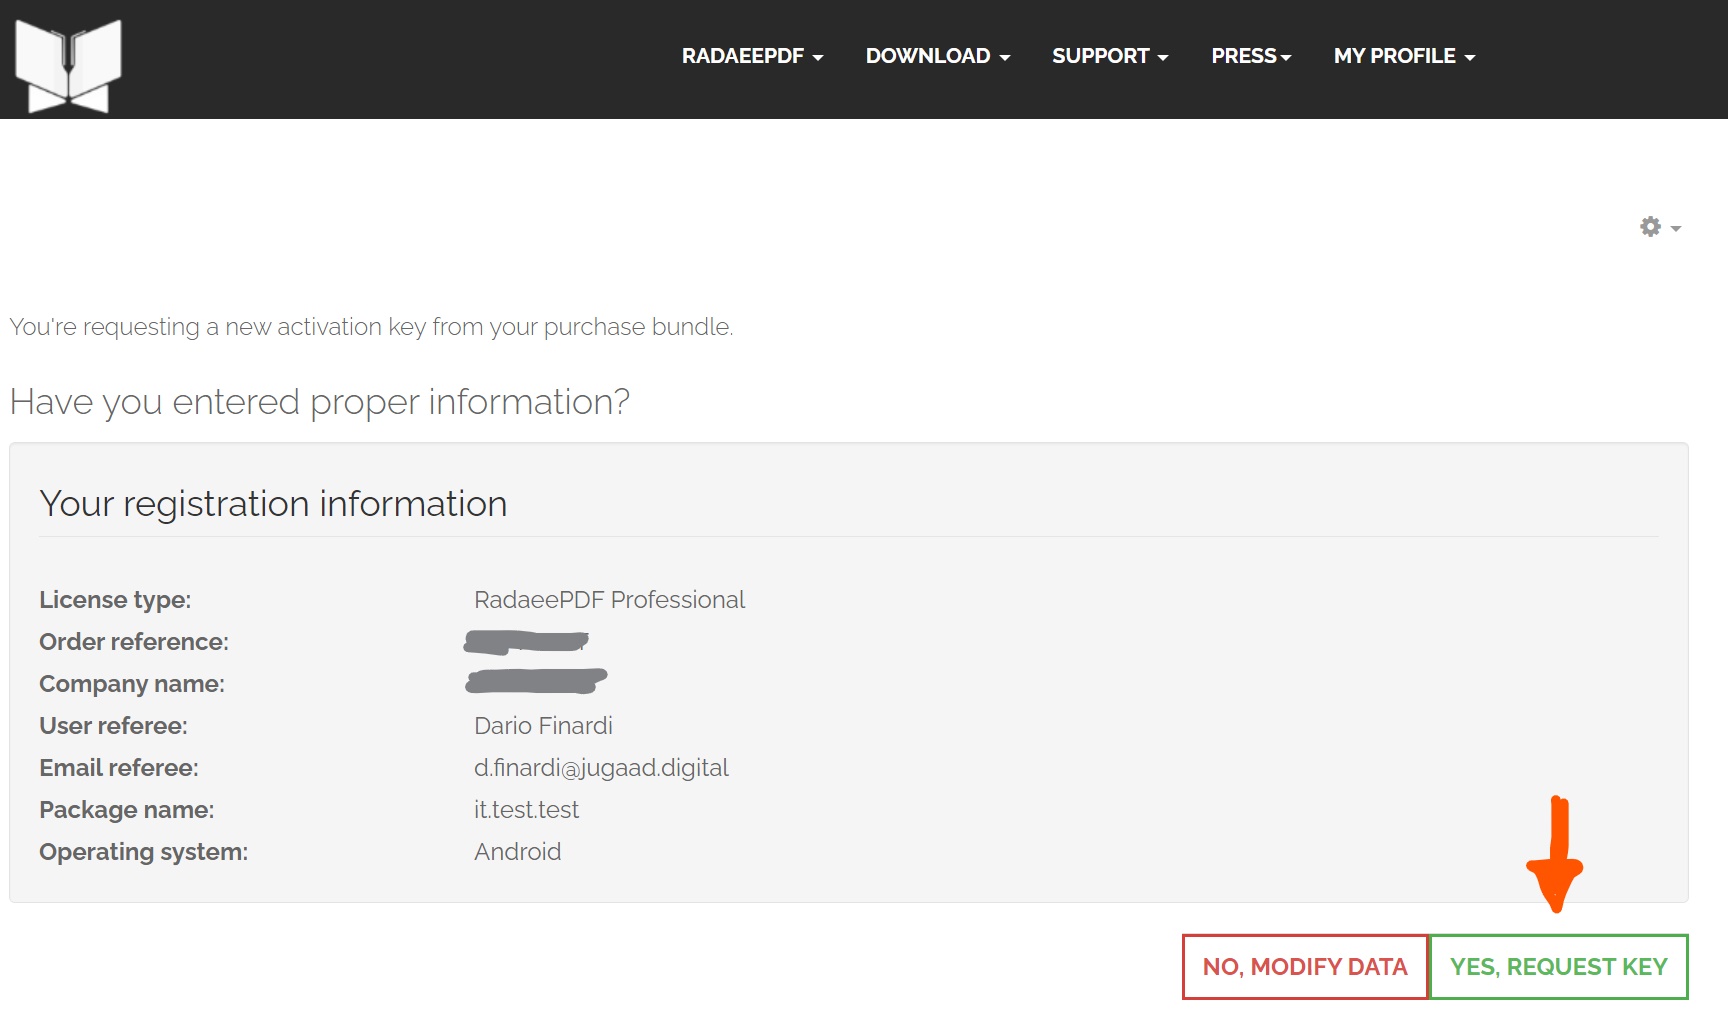The height and width of the screenshot is (1034, 1728).
Task: Open the PRESS menu
Action: tap(1251, 56)
